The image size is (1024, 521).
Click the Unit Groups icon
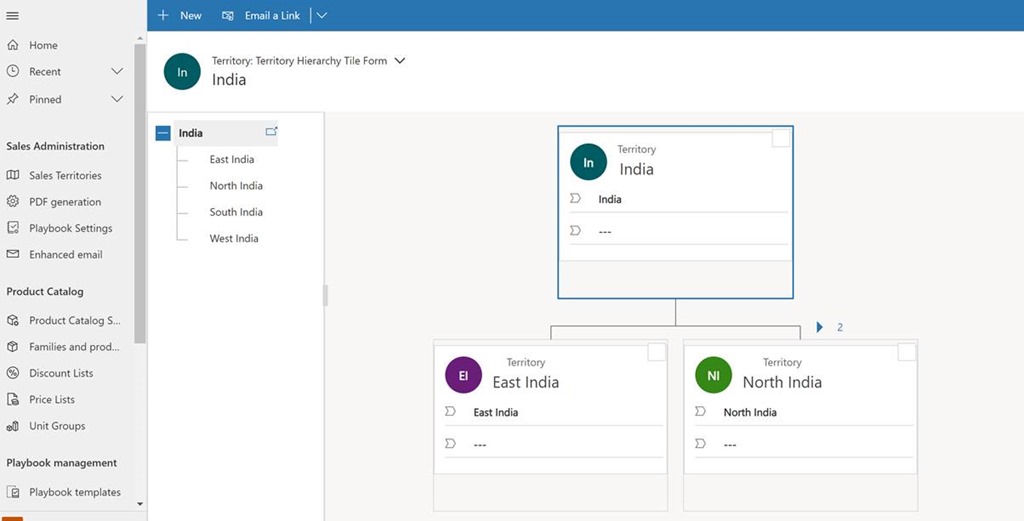13,426
